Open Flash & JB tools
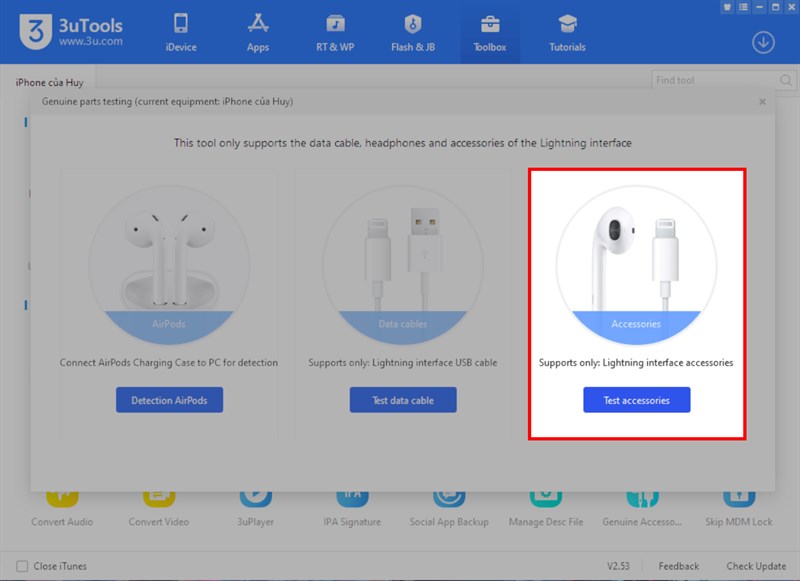 click(411, 30)
